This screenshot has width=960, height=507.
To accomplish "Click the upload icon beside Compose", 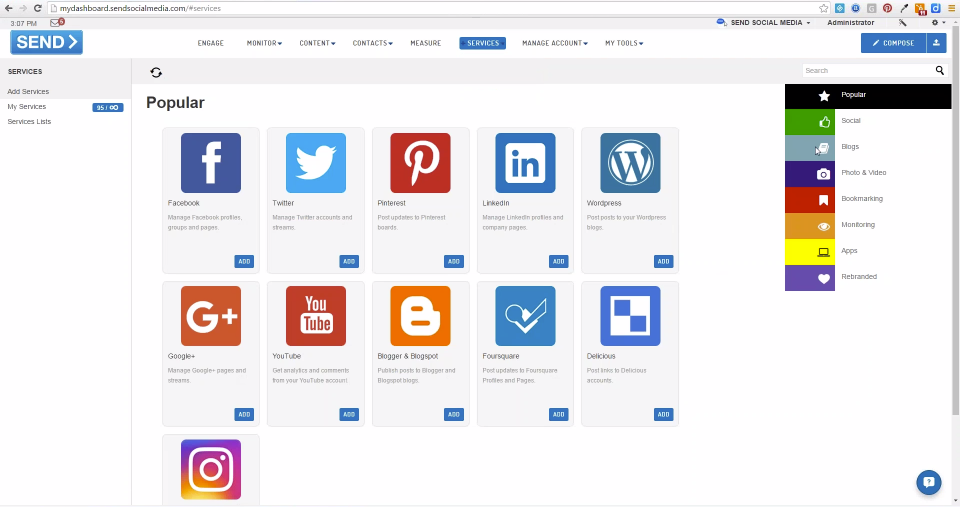I will (x=936, y=43).
